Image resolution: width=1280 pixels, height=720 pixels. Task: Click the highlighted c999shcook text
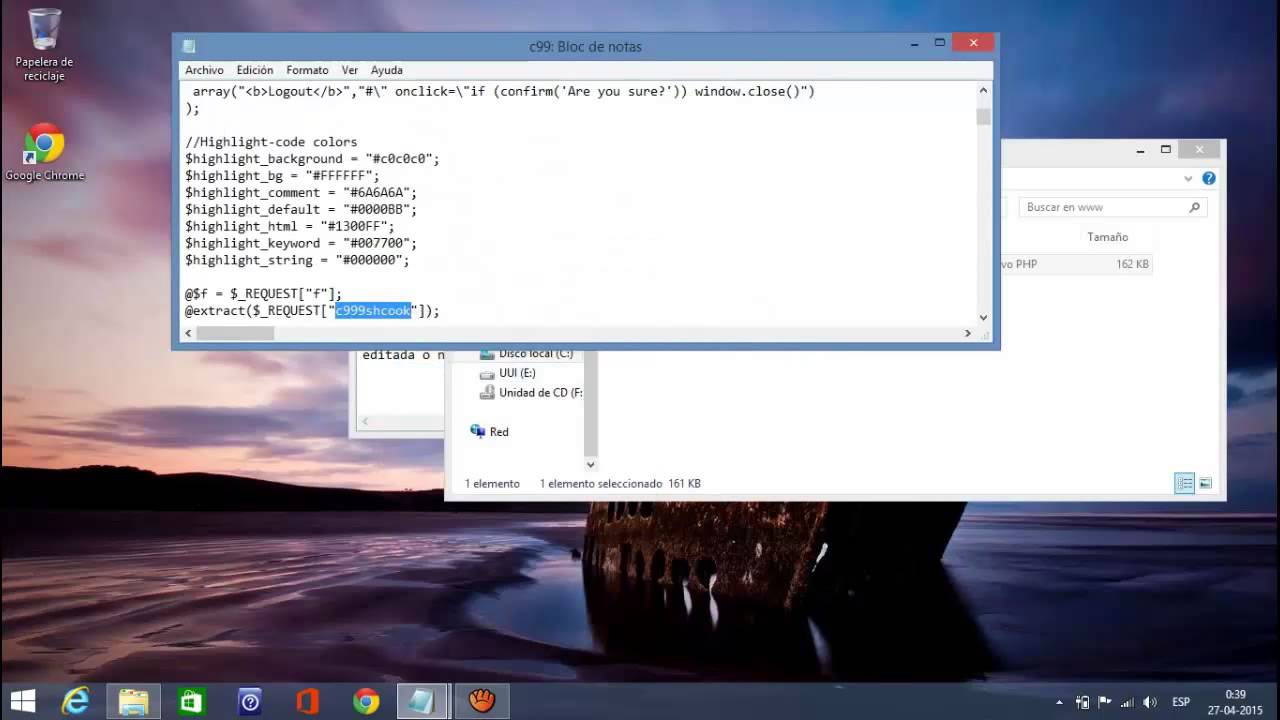click(373, 311)
